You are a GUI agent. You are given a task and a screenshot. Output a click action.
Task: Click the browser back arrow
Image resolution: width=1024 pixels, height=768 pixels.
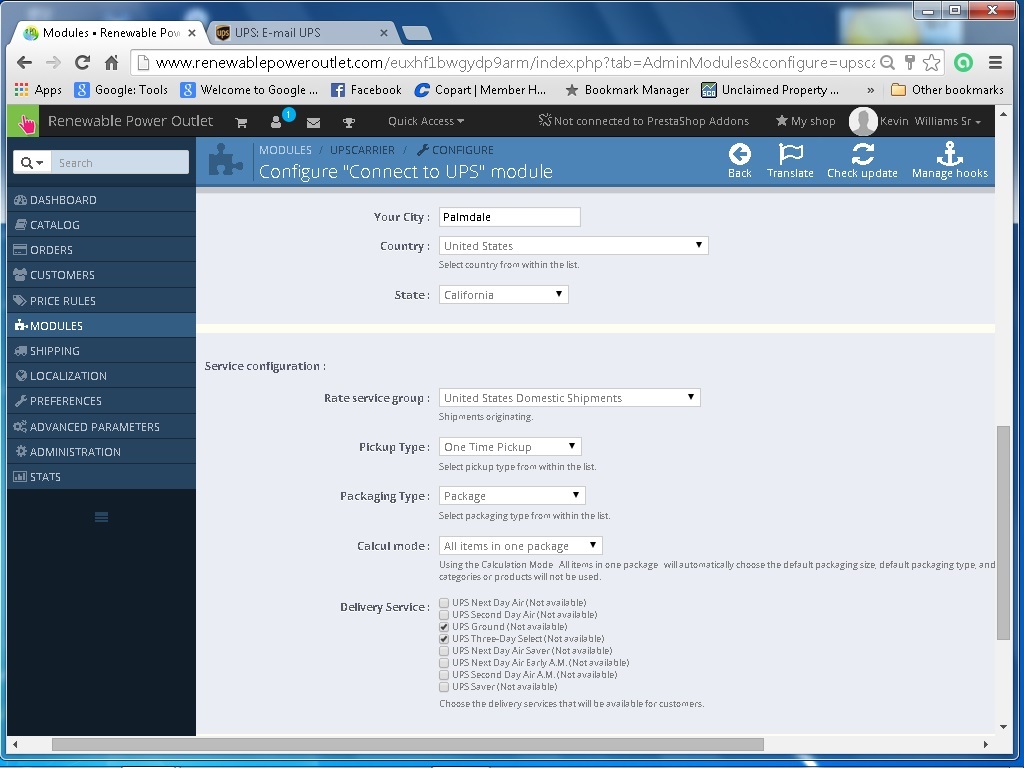pos(24,63)
